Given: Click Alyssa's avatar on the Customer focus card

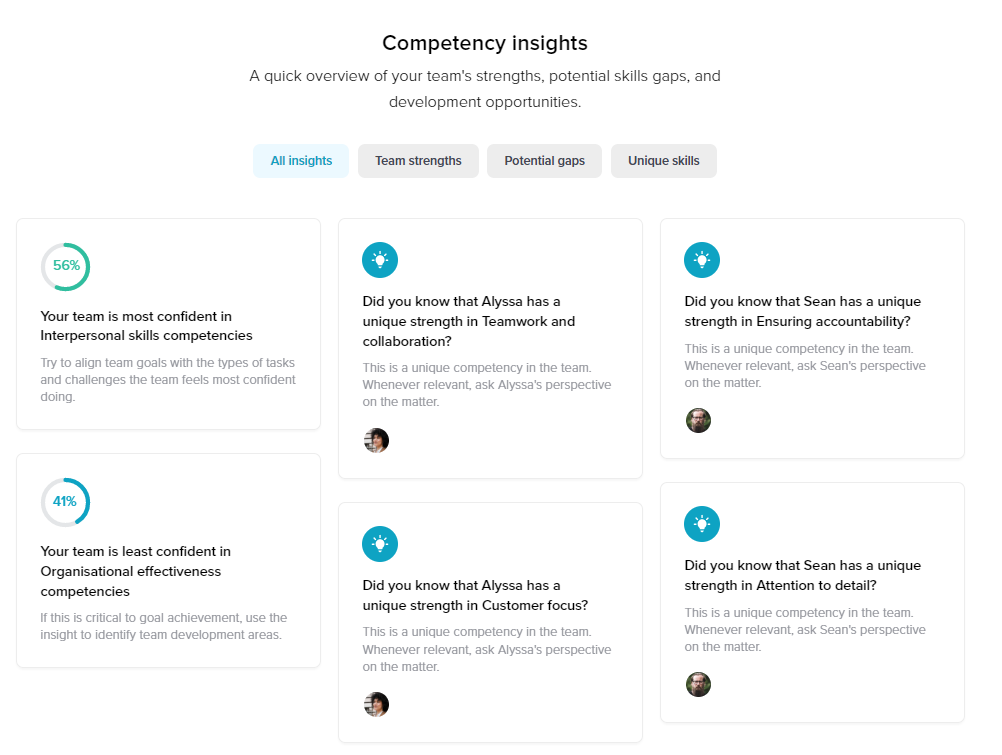Looking at the screenshot, I should (x=376, y=704).
